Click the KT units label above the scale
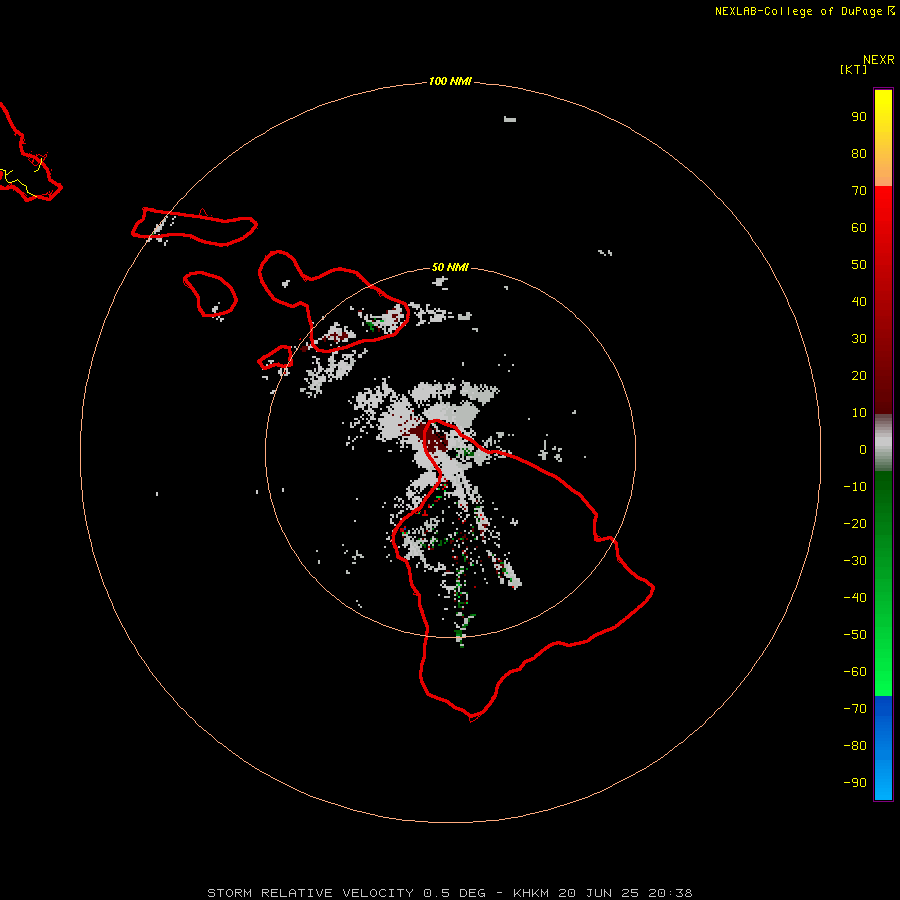900x900 pixels. (854, 69)
